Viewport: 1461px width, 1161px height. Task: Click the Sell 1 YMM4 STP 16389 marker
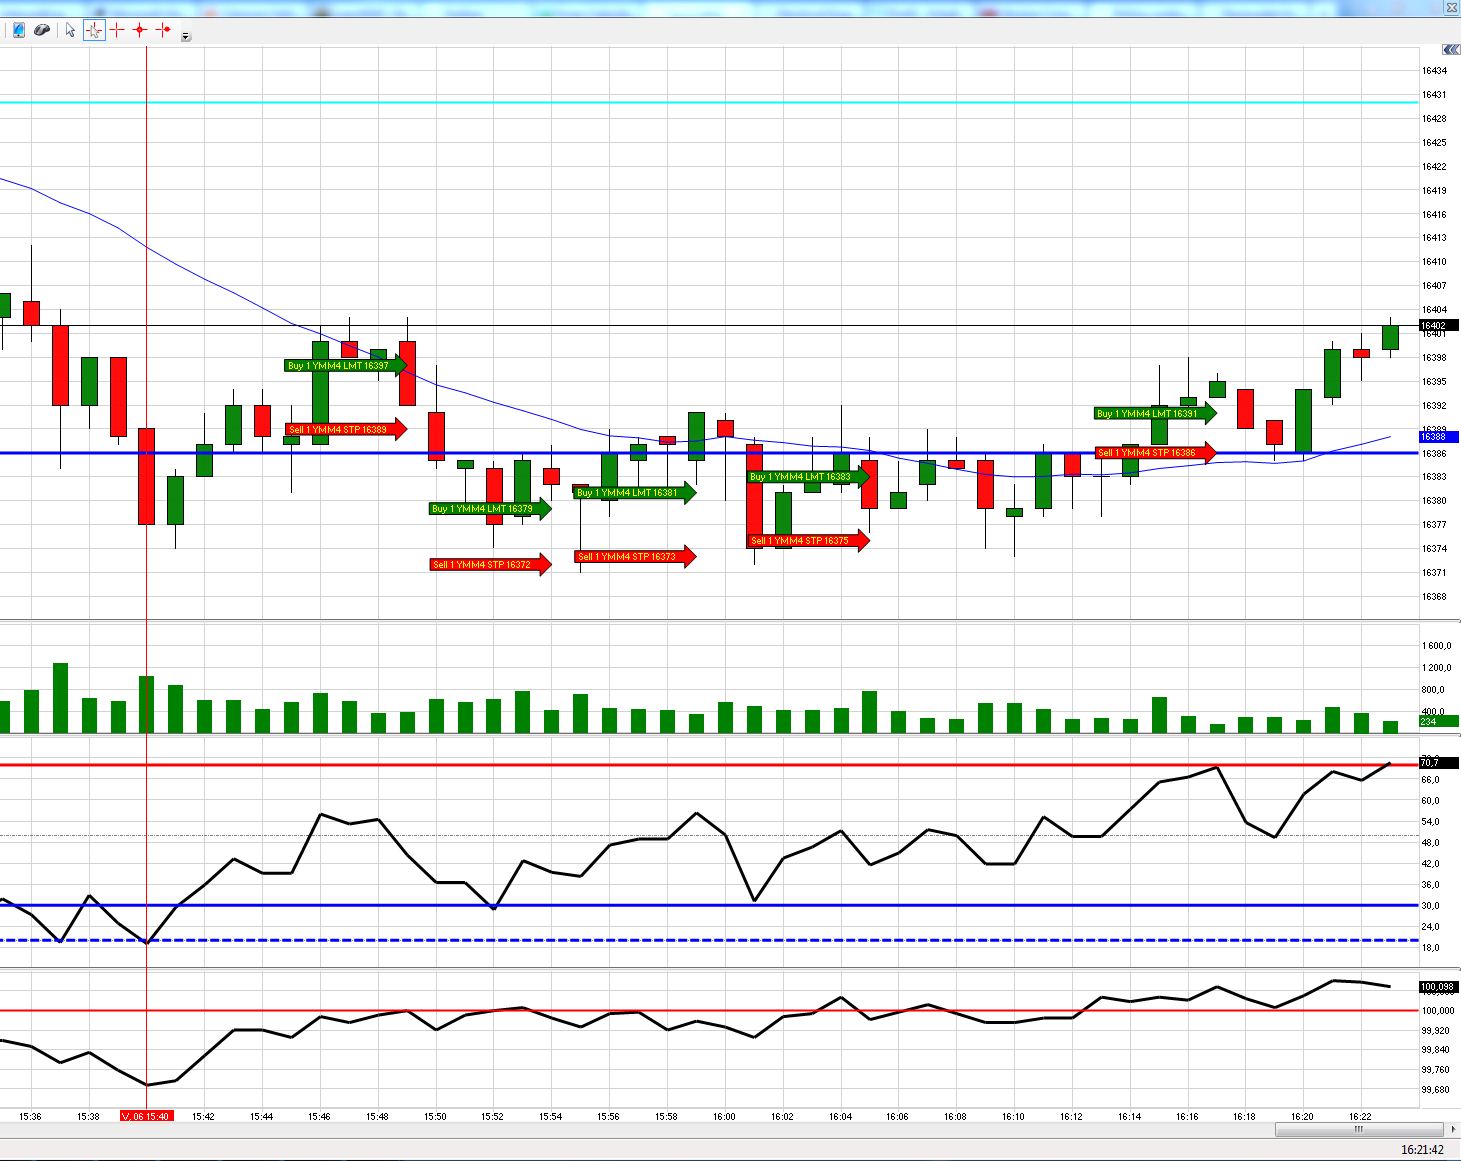point(346,430)
